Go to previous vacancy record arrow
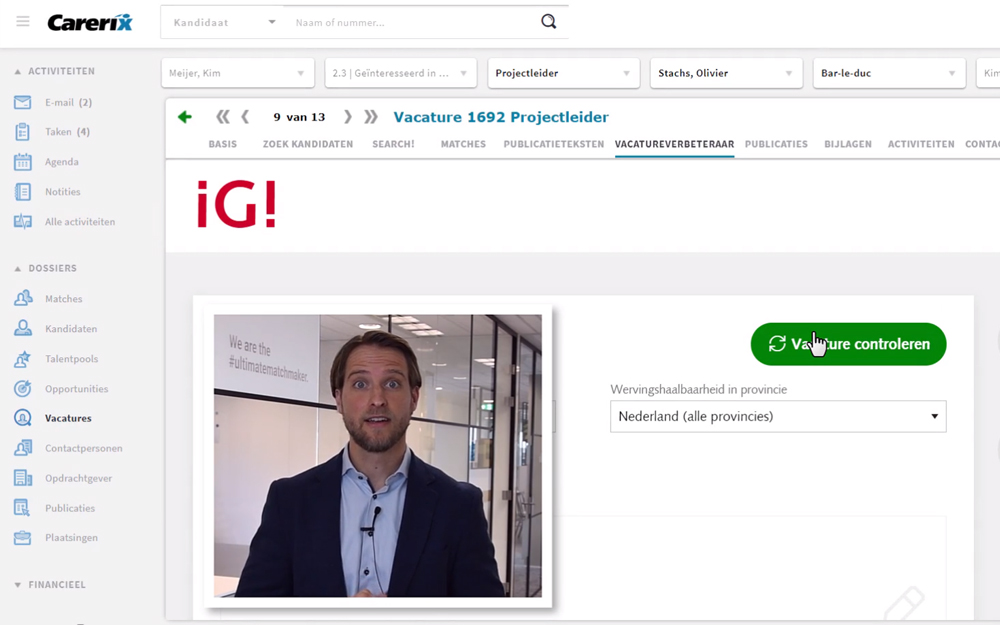The image size is (1000, 625). coord(245,117)
